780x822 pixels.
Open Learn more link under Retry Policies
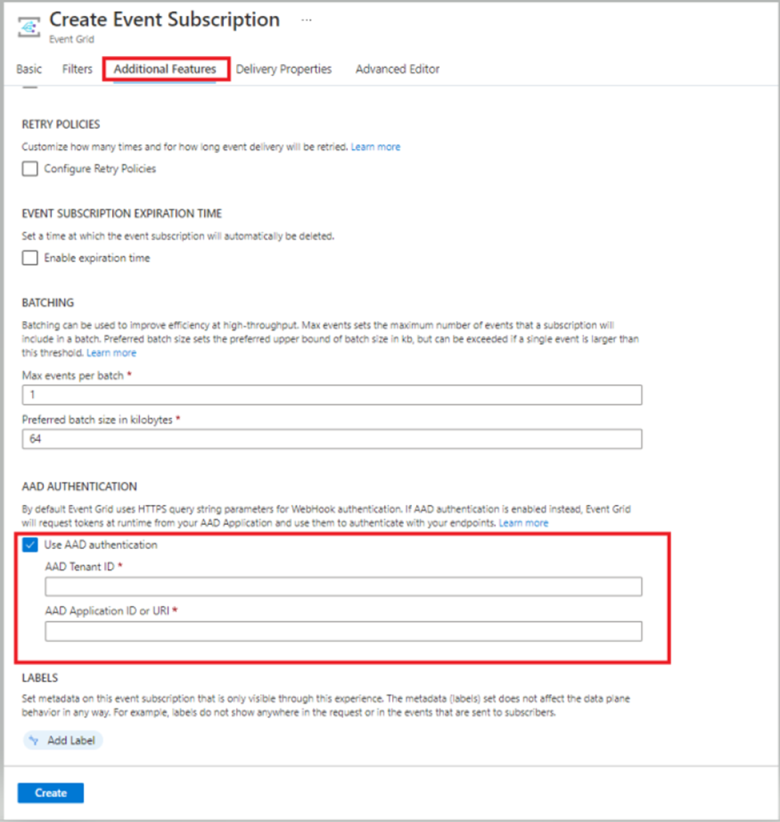(x=375, y=147)
